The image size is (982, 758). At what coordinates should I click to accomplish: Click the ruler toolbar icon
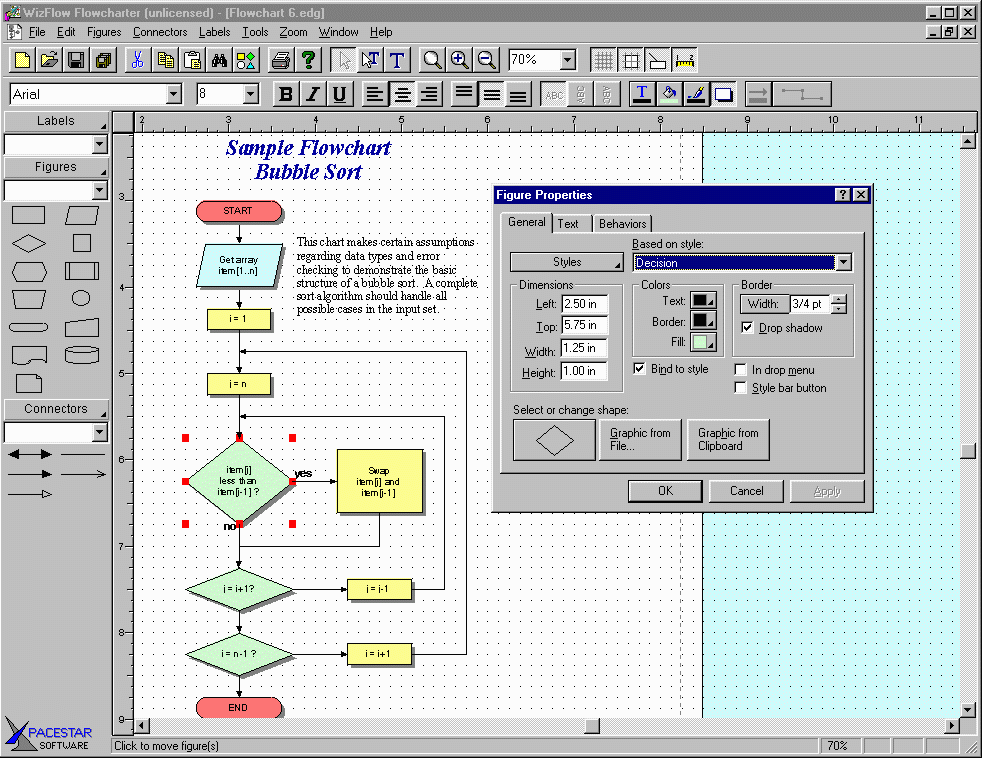coord(685,60)
